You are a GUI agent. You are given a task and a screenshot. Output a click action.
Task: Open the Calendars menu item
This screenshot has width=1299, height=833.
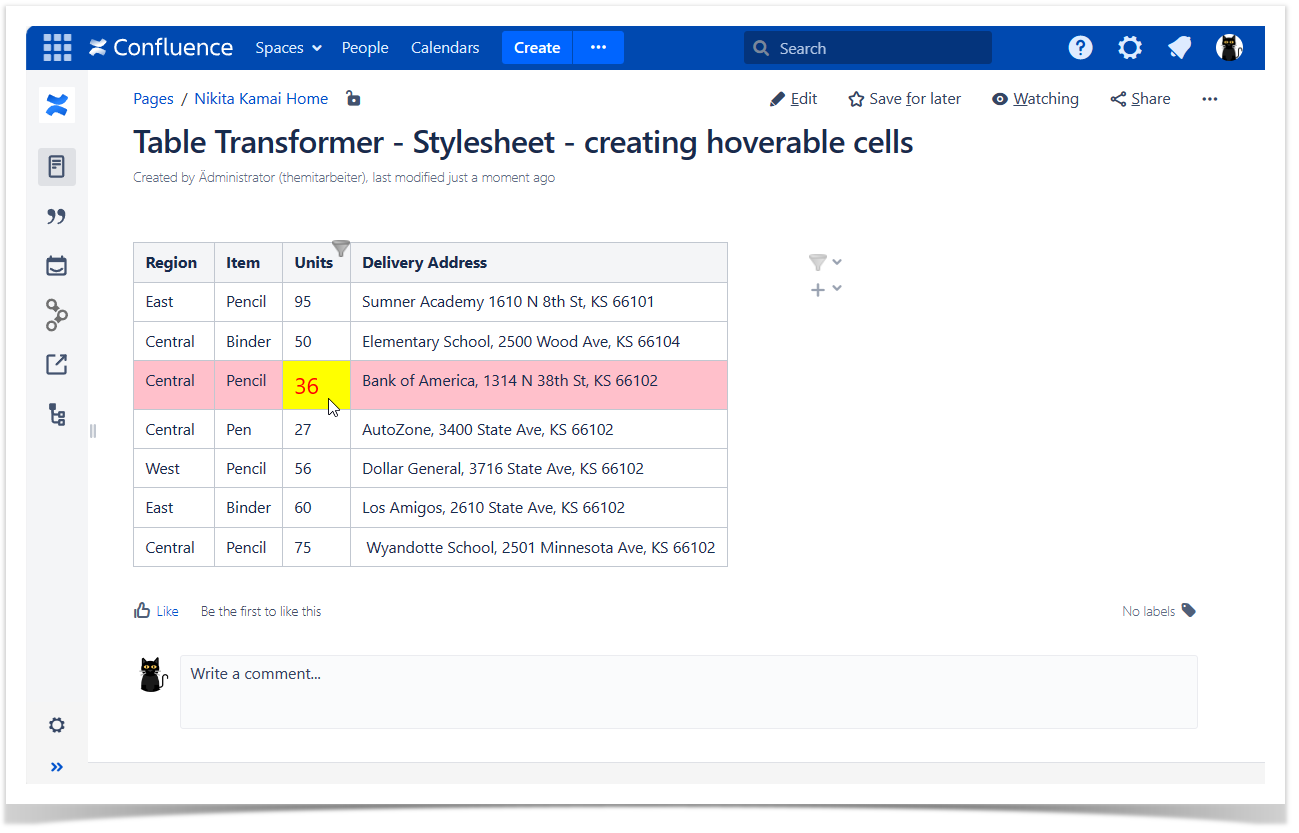pos(445,48)
